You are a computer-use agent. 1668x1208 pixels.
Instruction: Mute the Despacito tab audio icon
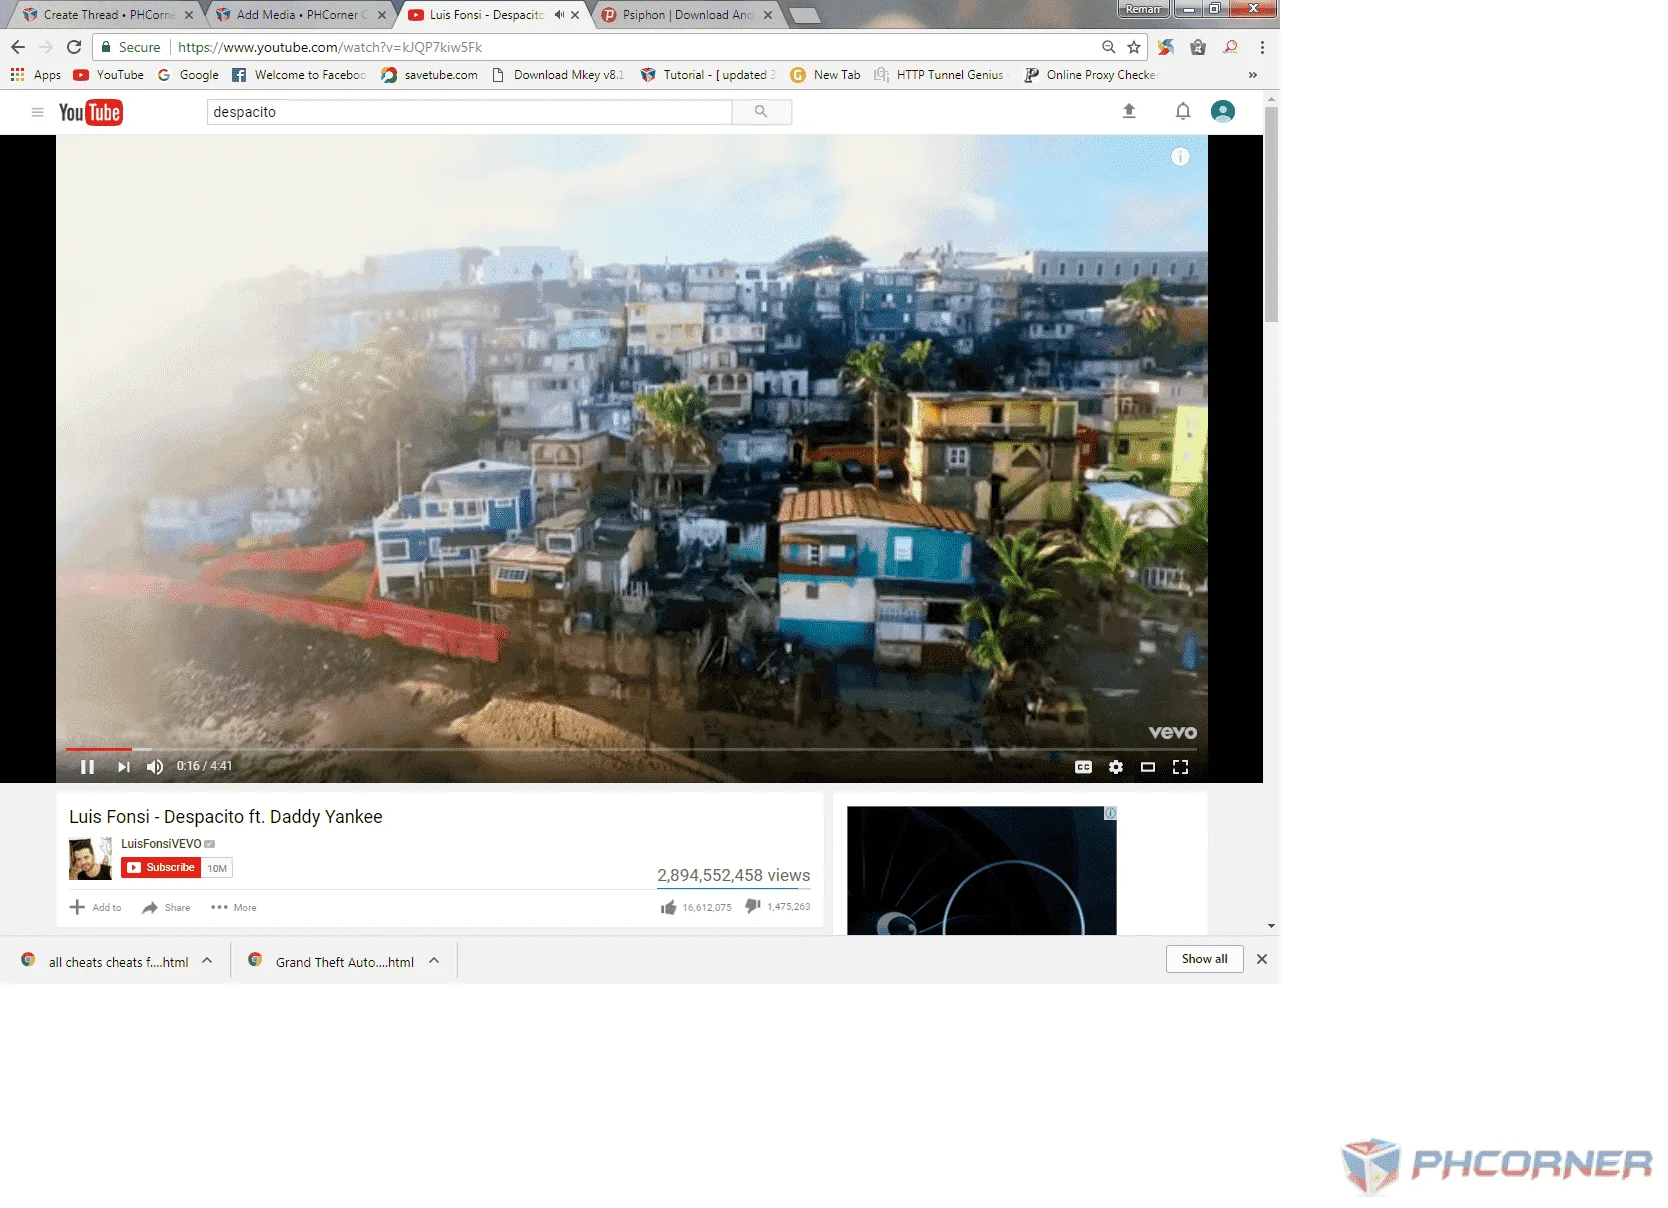(x=558, y=15)
